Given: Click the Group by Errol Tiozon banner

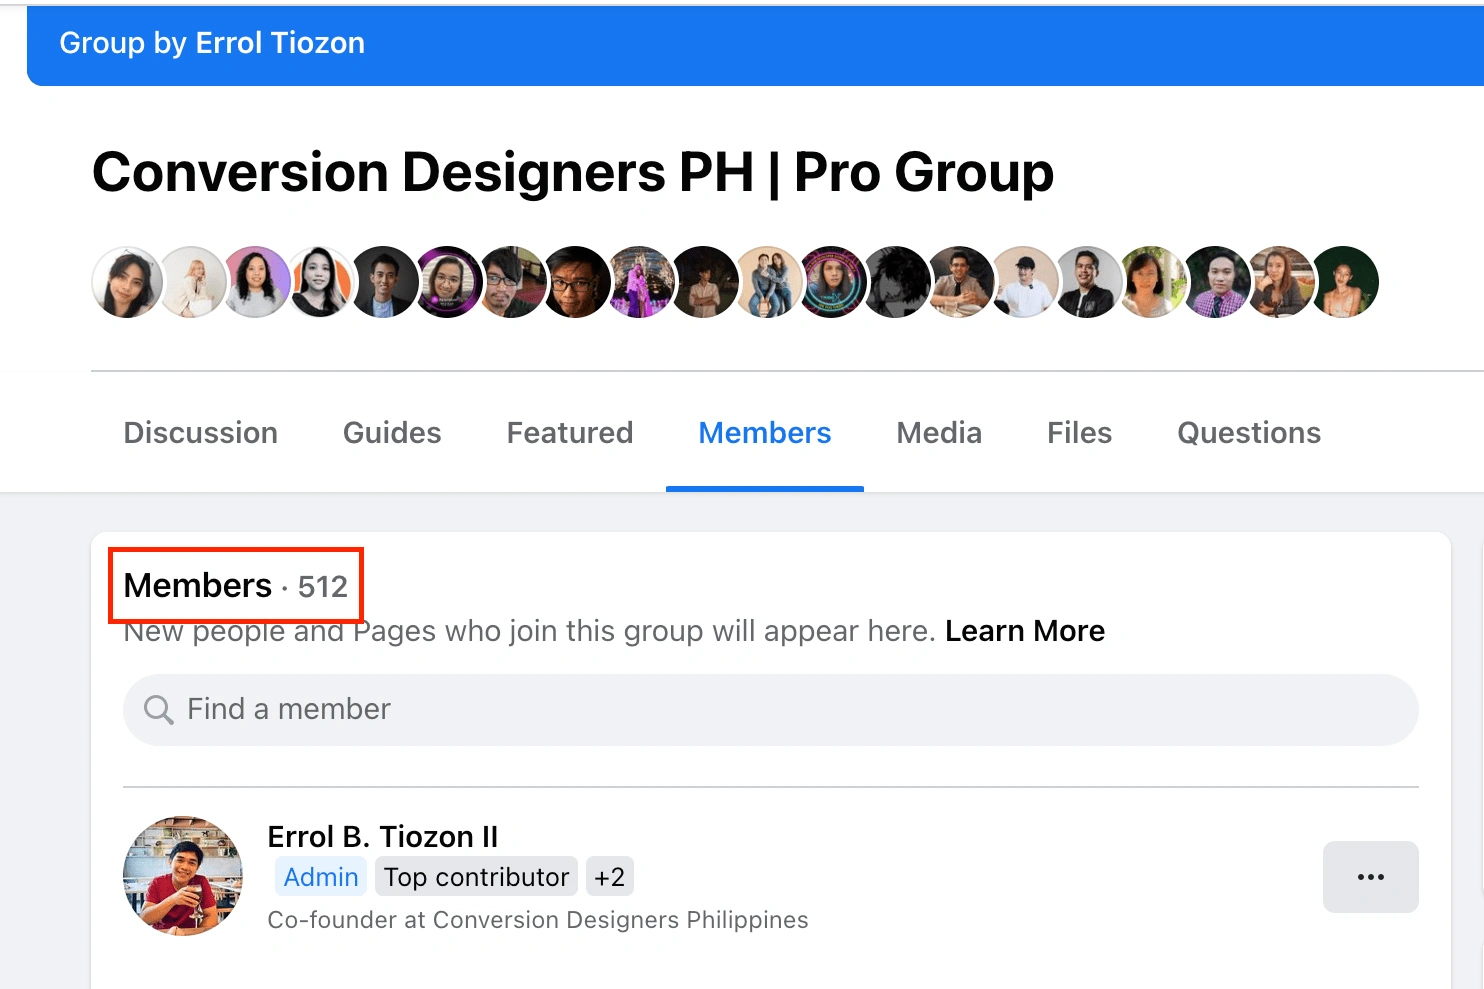Looking at the screenshot, I should (212, 43).
